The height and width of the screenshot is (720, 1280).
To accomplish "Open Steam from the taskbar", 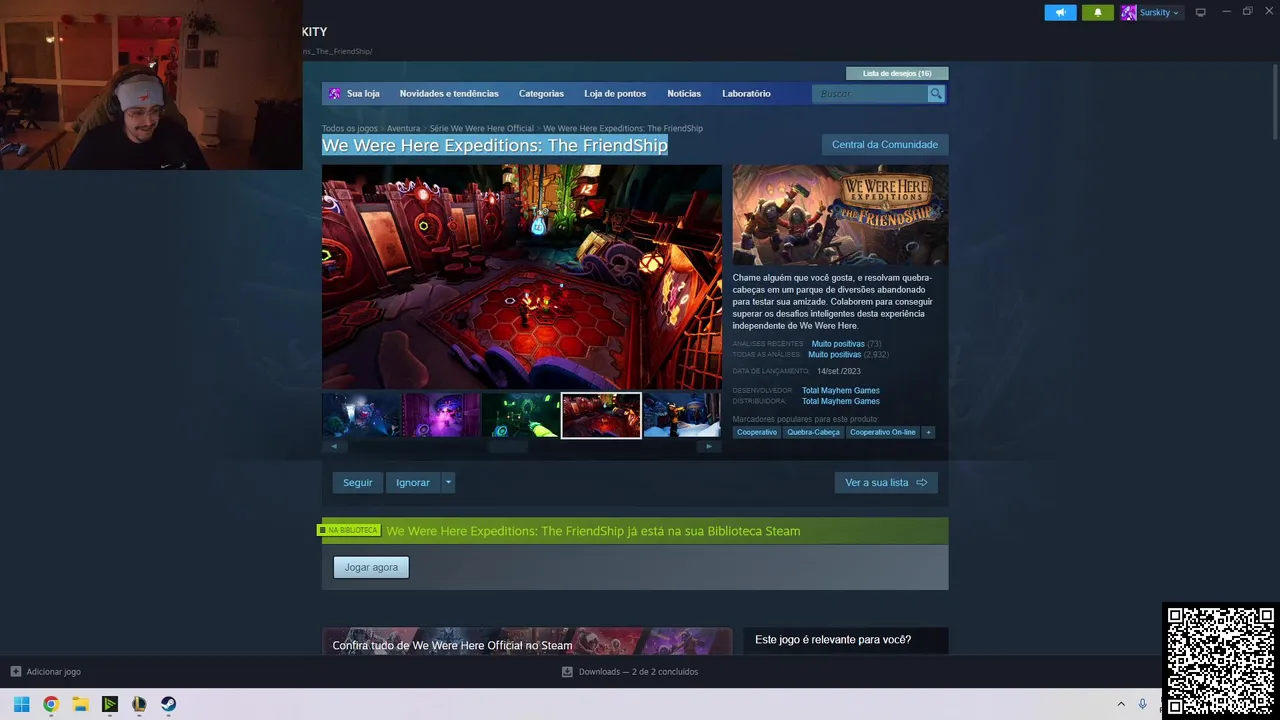I will [168, 704].
